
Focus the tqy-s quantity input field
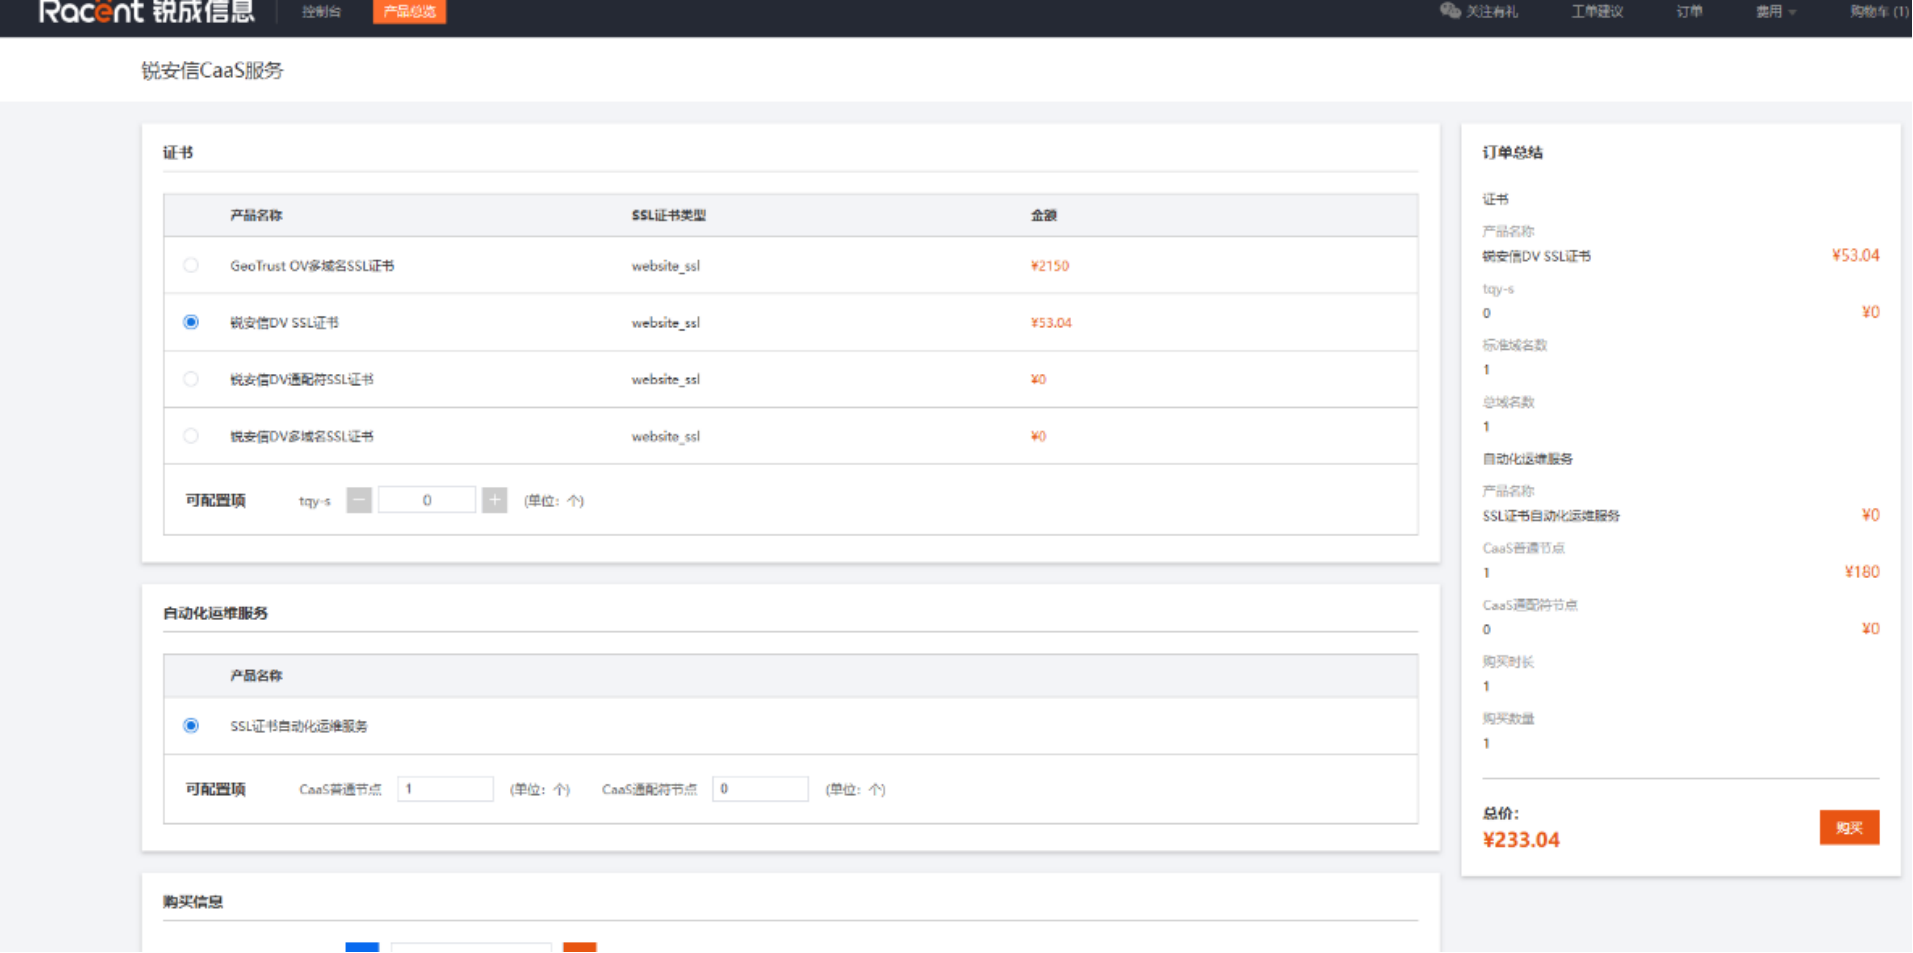tap(427, 500)
